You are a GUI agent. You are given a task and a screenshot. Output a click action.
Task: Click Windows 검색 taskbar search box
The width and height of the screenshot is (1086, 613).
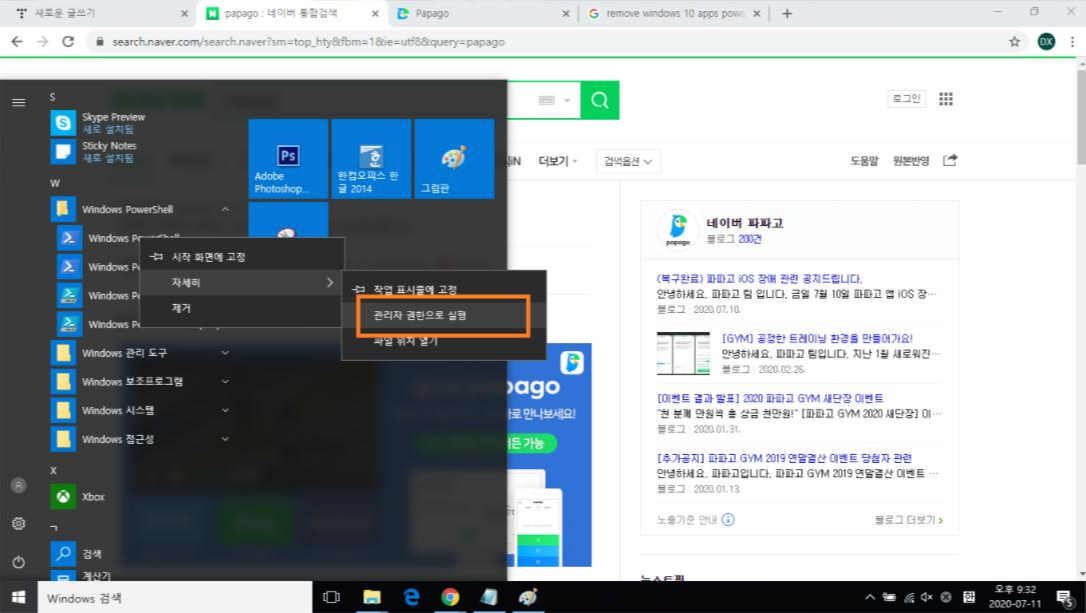tap(174, 597)
